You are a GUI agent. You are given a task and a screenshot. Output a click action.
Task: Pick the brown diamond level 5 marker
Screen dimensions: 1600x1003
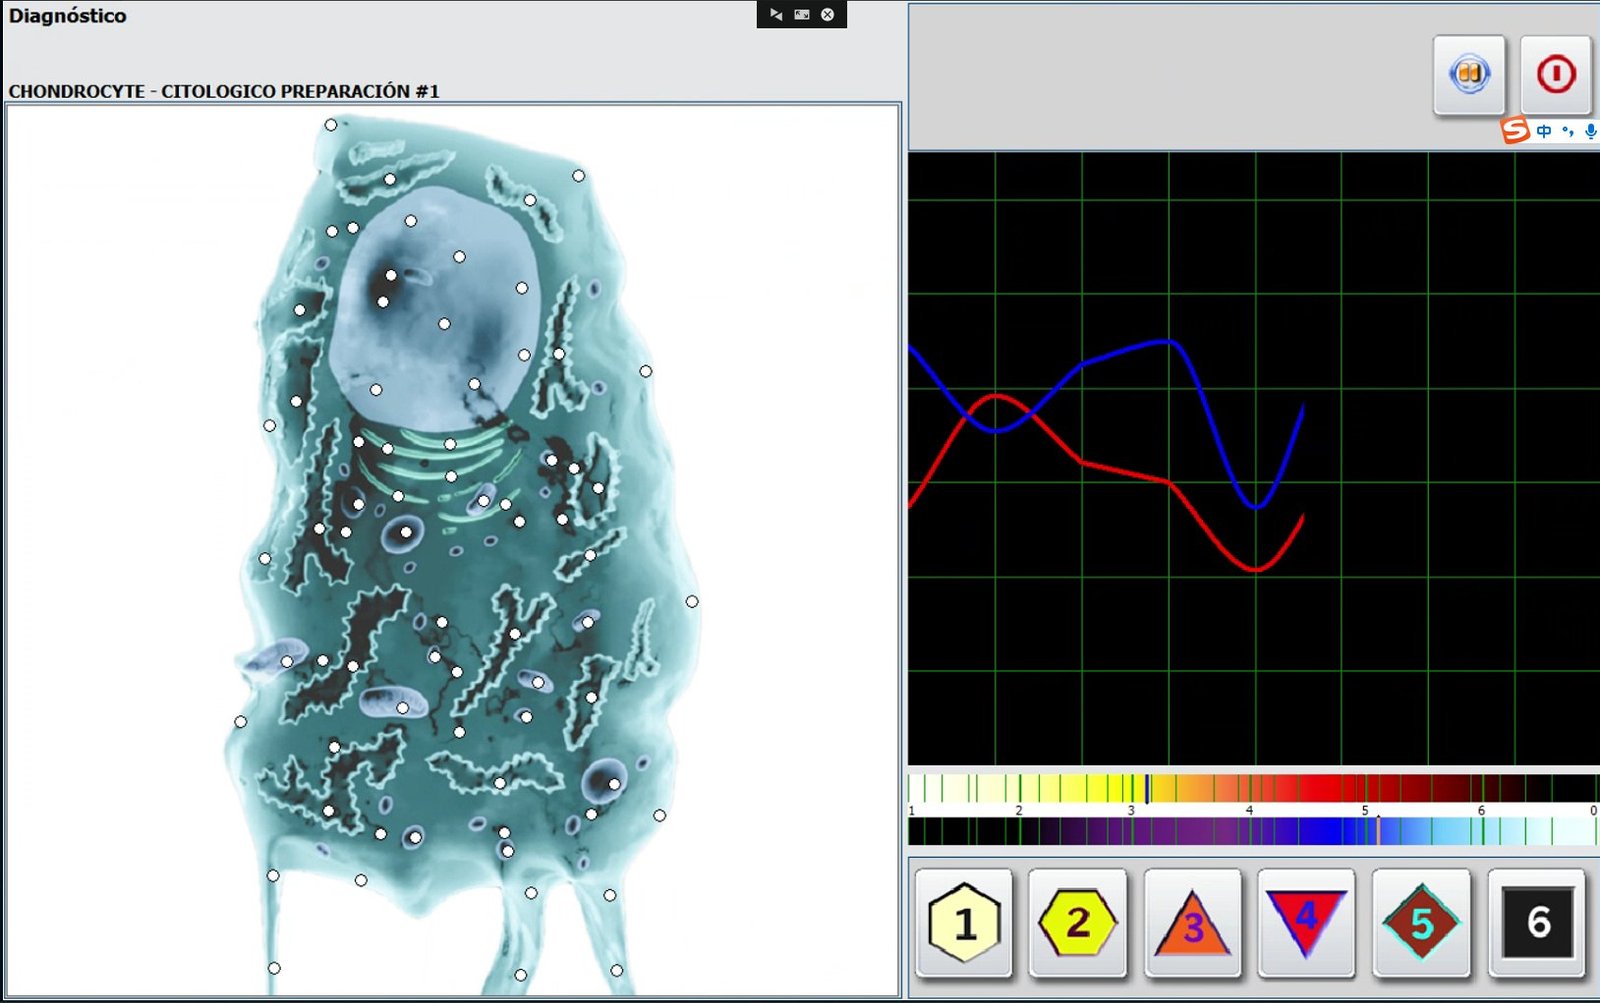coord(1421,922)
